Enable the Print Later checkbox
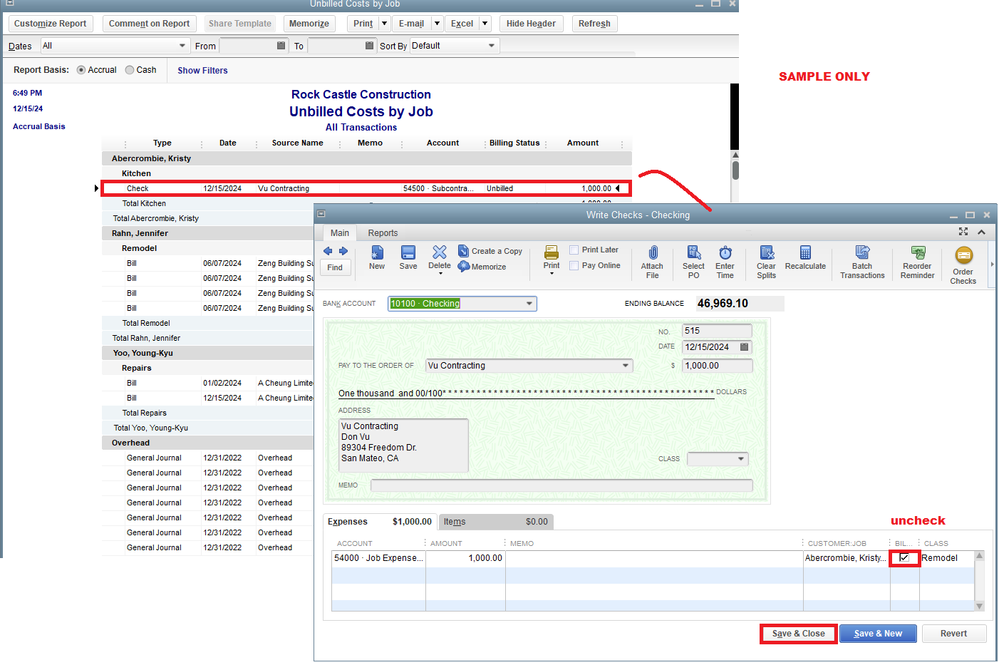Viewport: 999px width, 663px height. tap(575, 250)
